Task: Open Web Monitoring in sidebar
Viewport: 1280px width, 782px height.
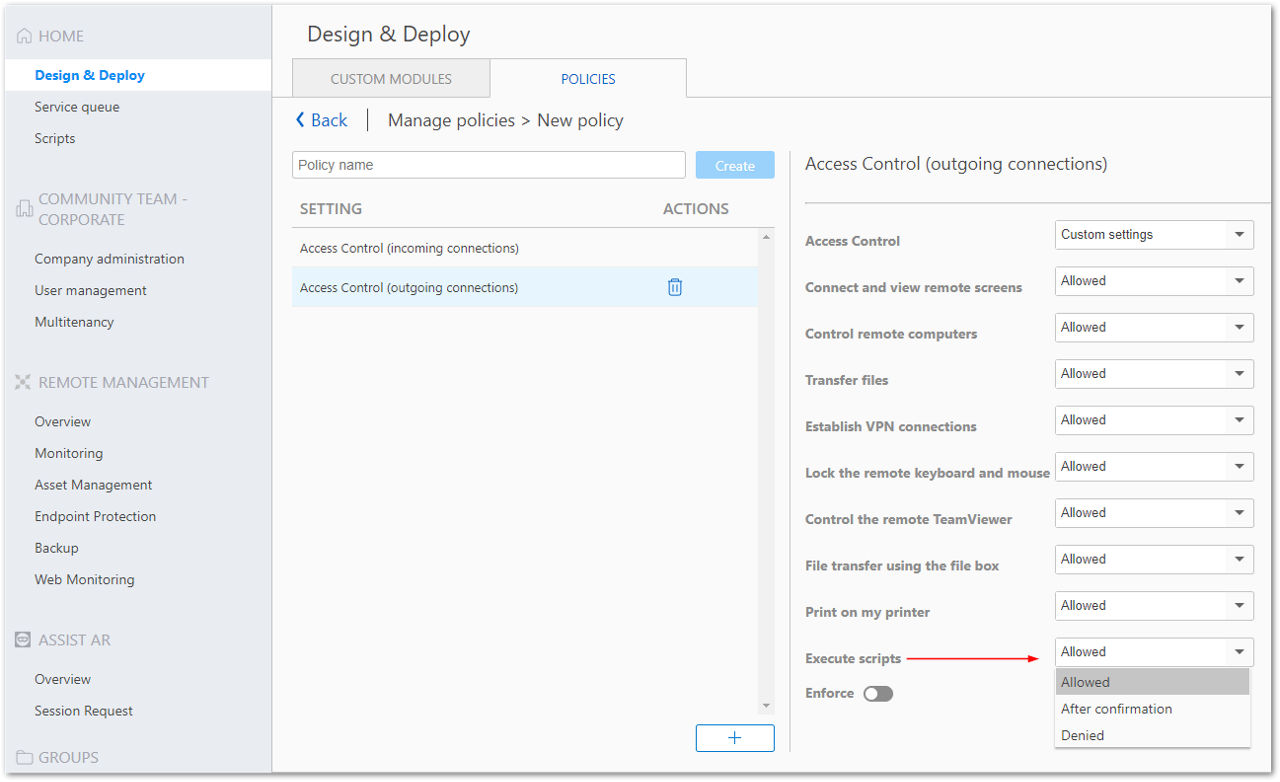Action: click(84, 580)
